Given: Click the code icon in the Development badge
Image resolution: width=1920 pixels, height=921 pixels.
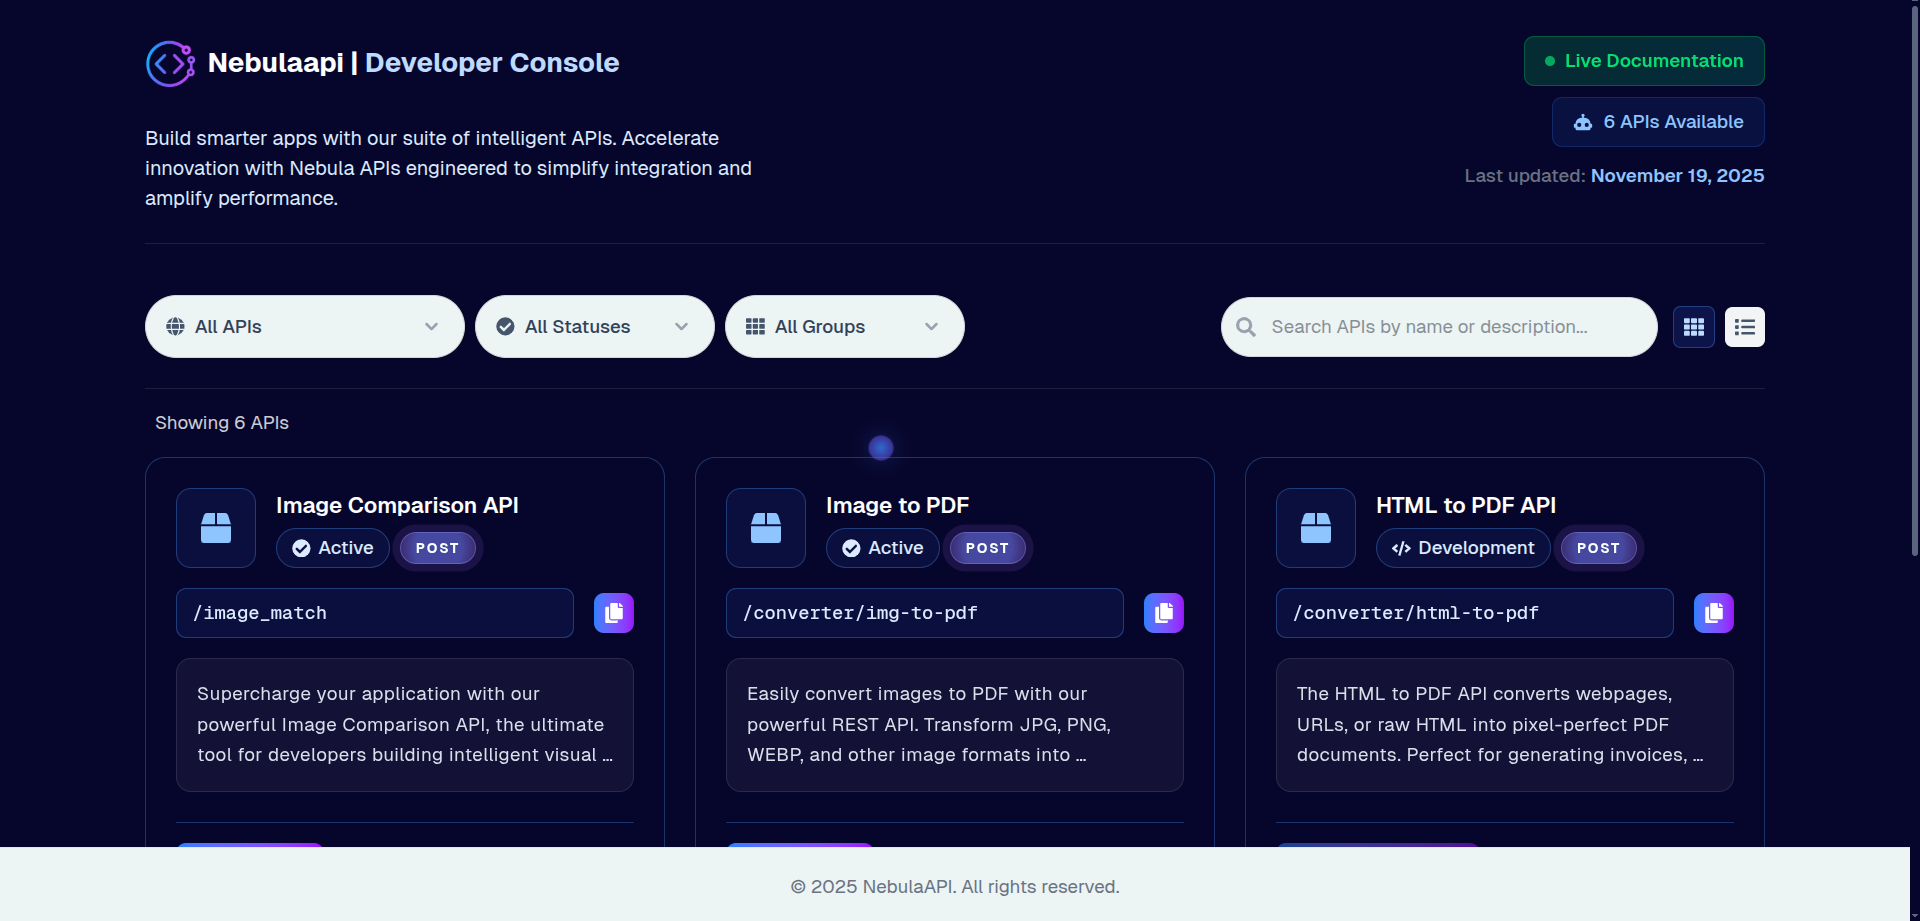Looking at the screenshot, I should click(x=1399, y=548).
